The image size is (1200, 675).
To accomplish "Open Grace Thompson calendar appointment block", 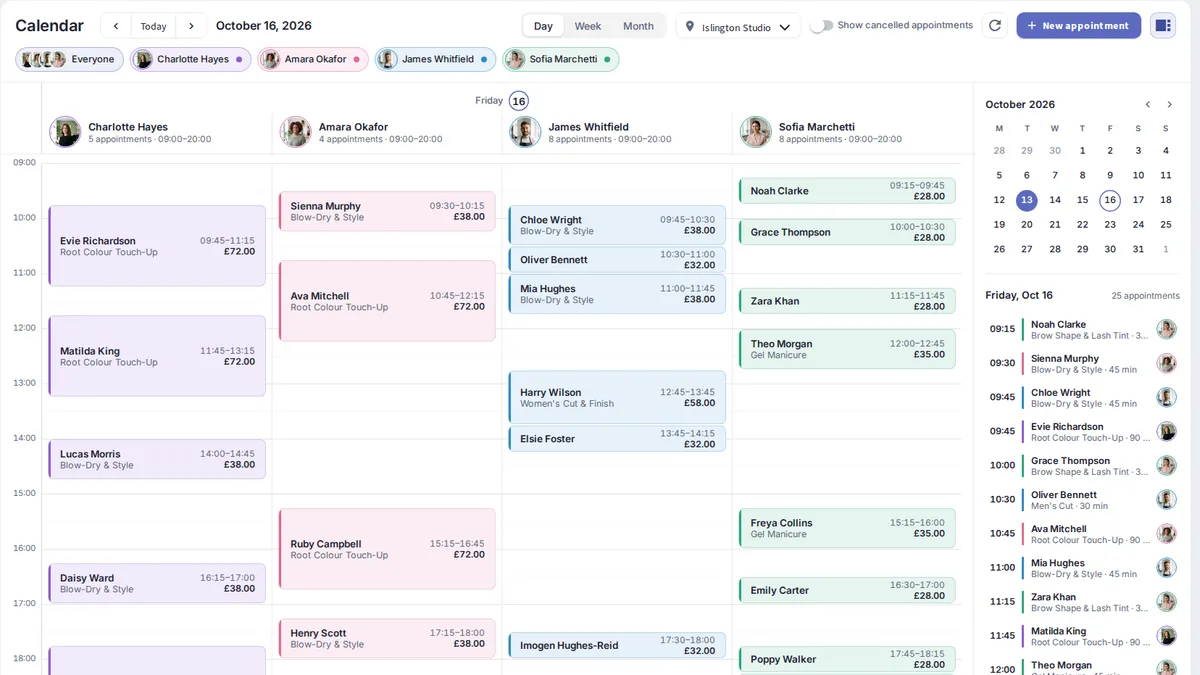I will 847,232.
